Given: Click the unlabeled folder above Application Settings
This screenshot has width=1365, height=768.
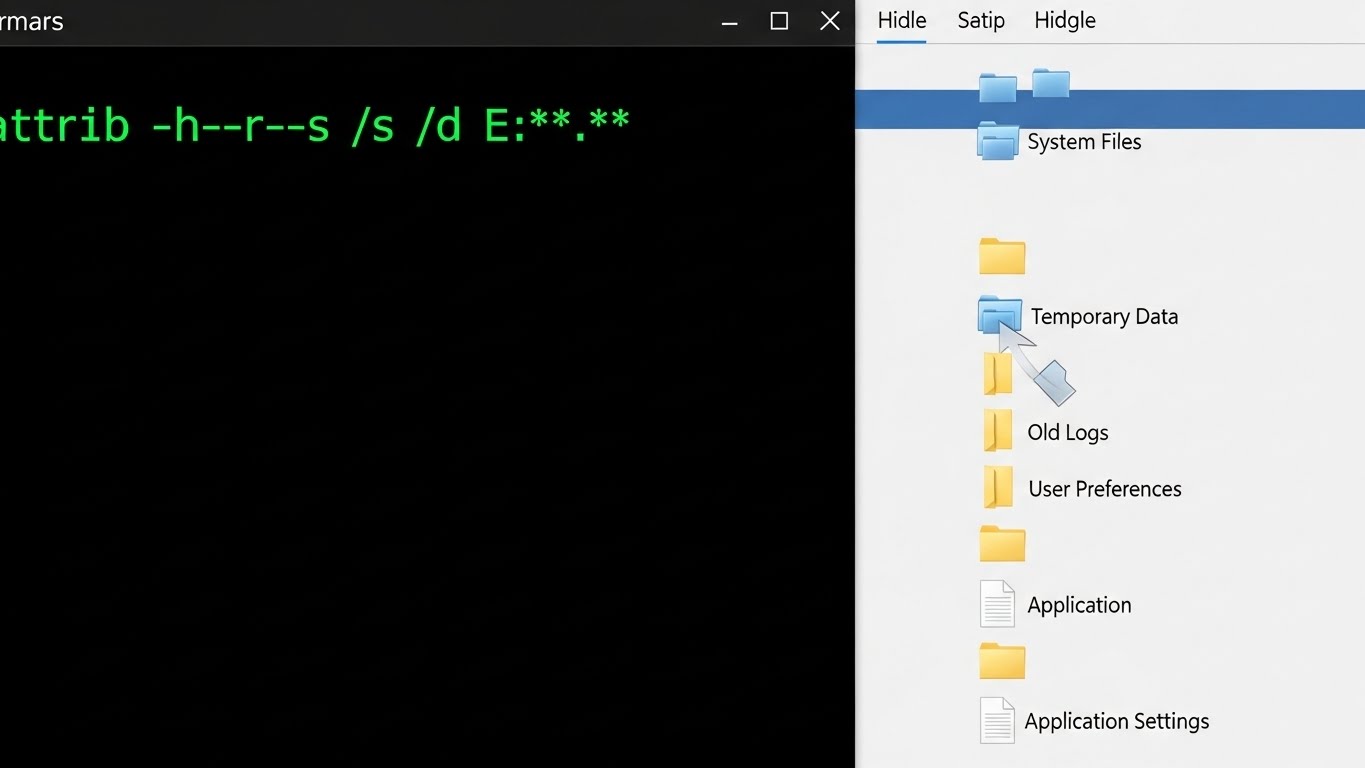Looking at the screenshot, I should (1002, 662).
